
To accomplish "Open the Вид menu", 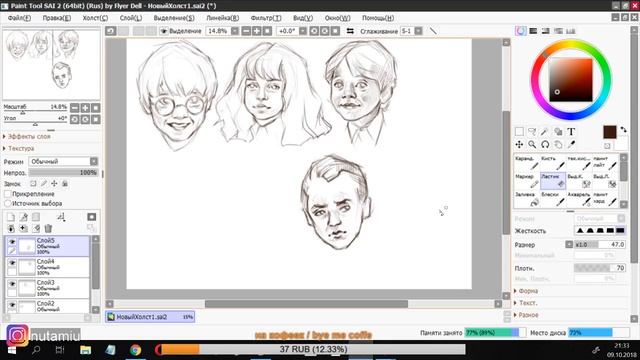I will pyautogui.click(x=303, y=18).
